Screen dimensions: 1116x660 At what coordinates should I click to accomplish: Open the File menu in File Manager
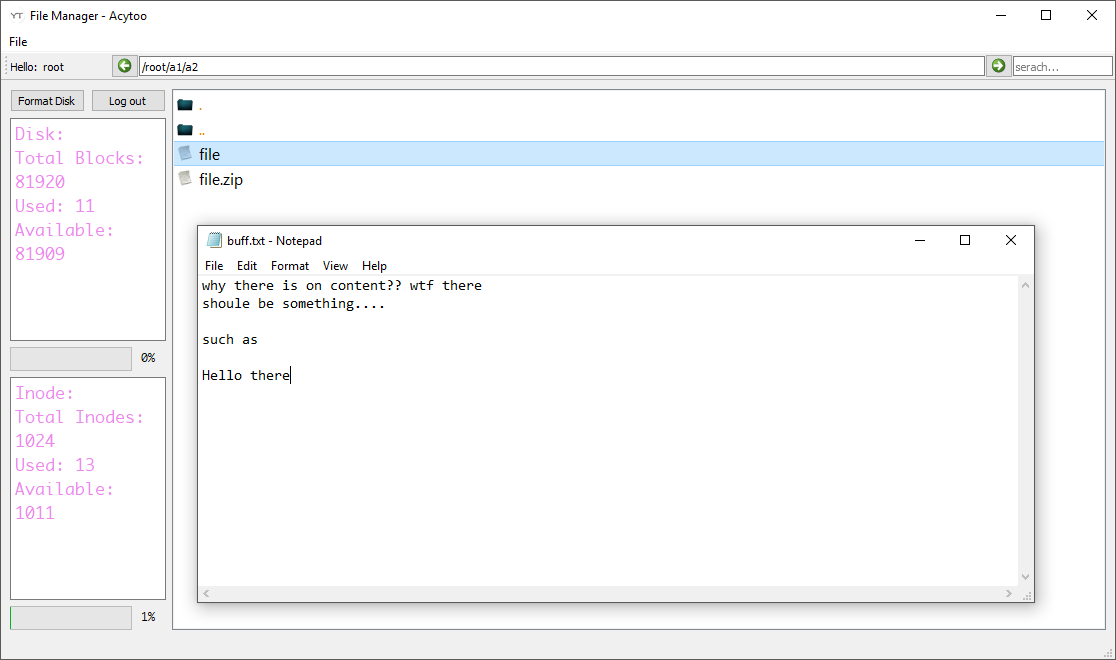(18, 41)
